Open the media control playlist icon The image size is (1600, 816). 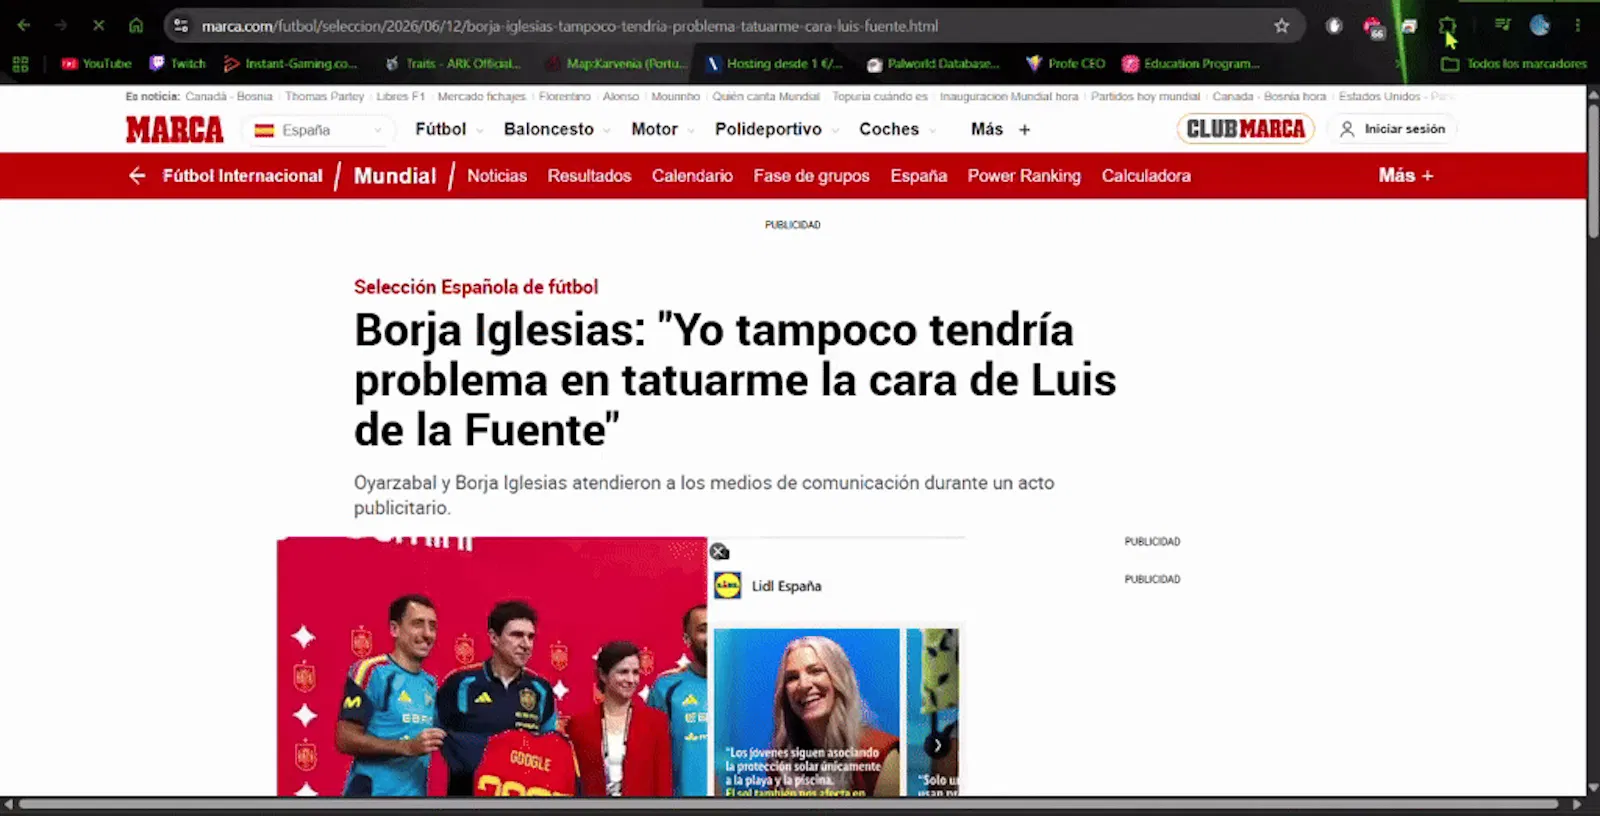pos(1502,26)
